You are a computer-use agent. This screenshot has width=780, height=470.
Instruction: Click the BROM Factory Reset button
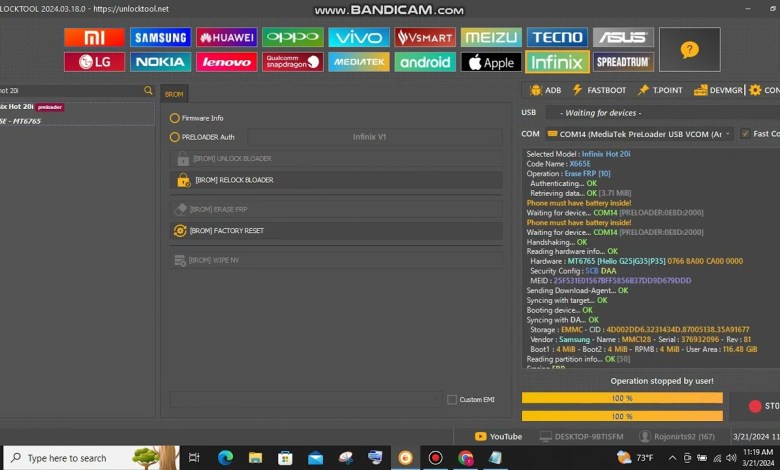click(336, 230)
